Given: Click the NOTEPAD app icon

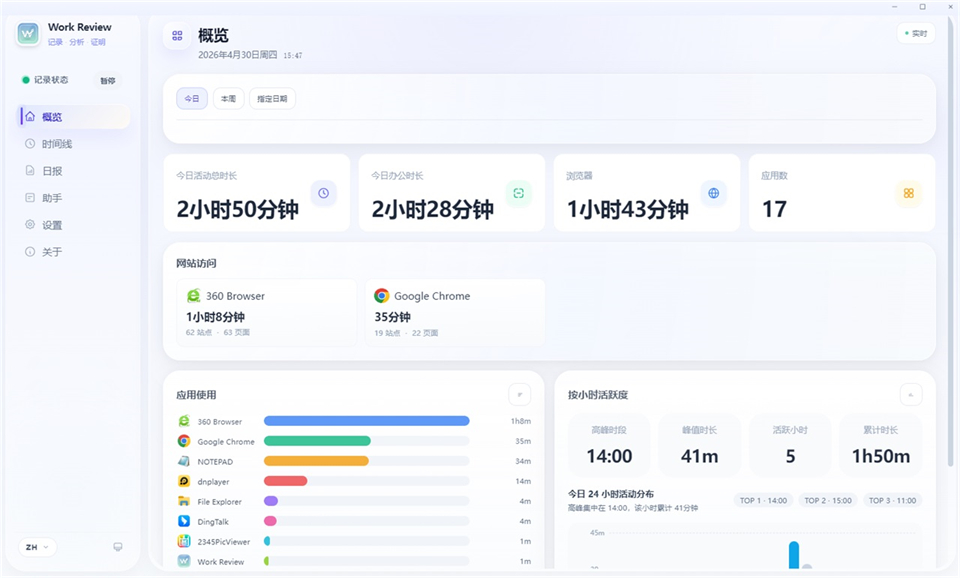Looking at the screenshot, I should 184,461.
